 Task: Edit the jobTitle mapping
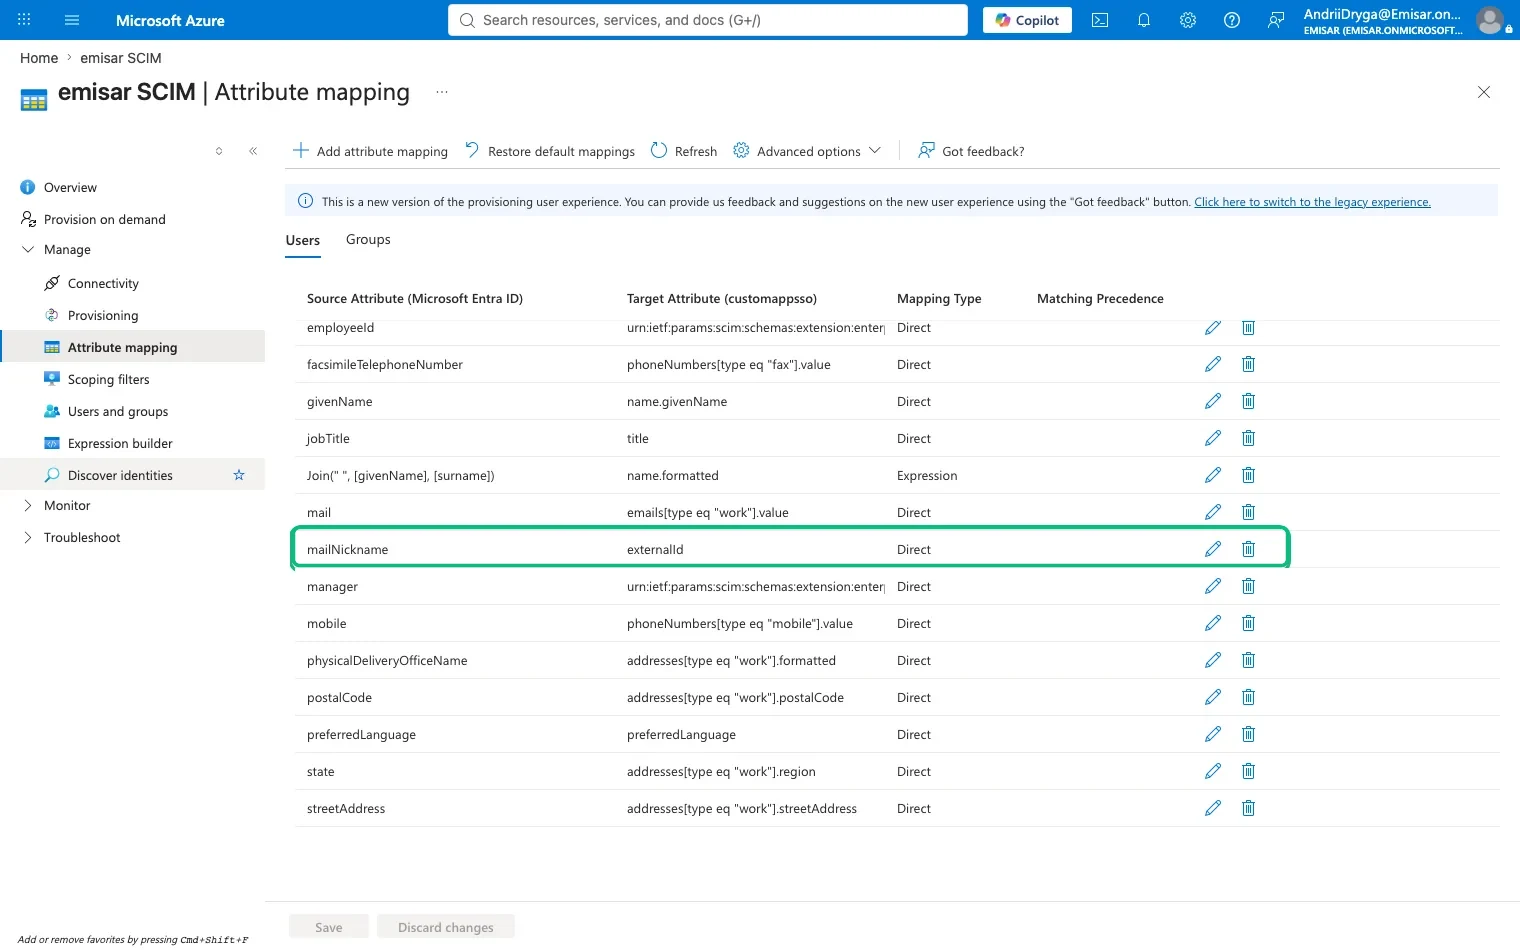tap(1213, 438)
